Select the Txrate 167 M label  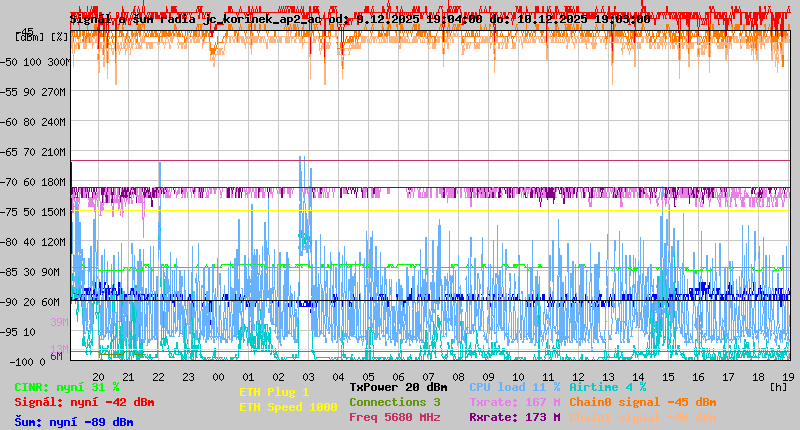(515, 402)
